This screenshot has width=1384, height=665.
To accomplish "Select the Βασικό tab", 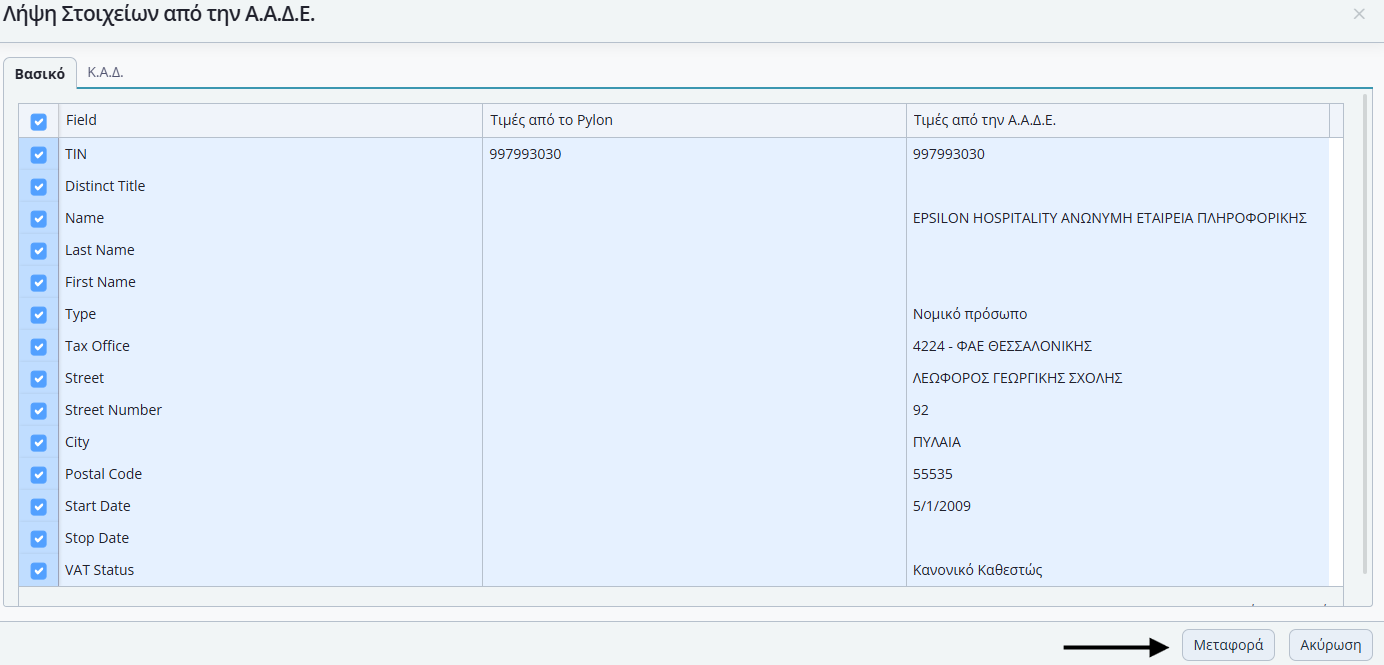I will (40, 73).
